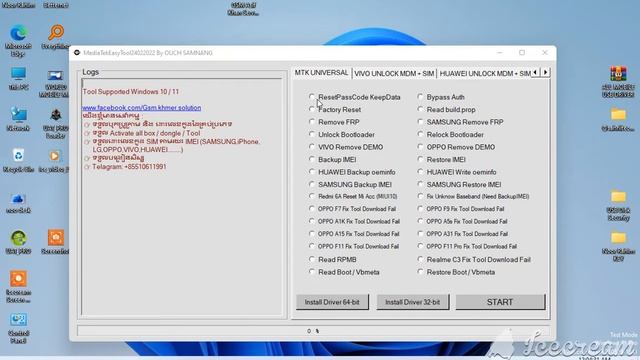Viewport: 640px width, 360px height.
Task: Select OPPO A1K Fix Tool Download Fail
Action: point(312,221)
